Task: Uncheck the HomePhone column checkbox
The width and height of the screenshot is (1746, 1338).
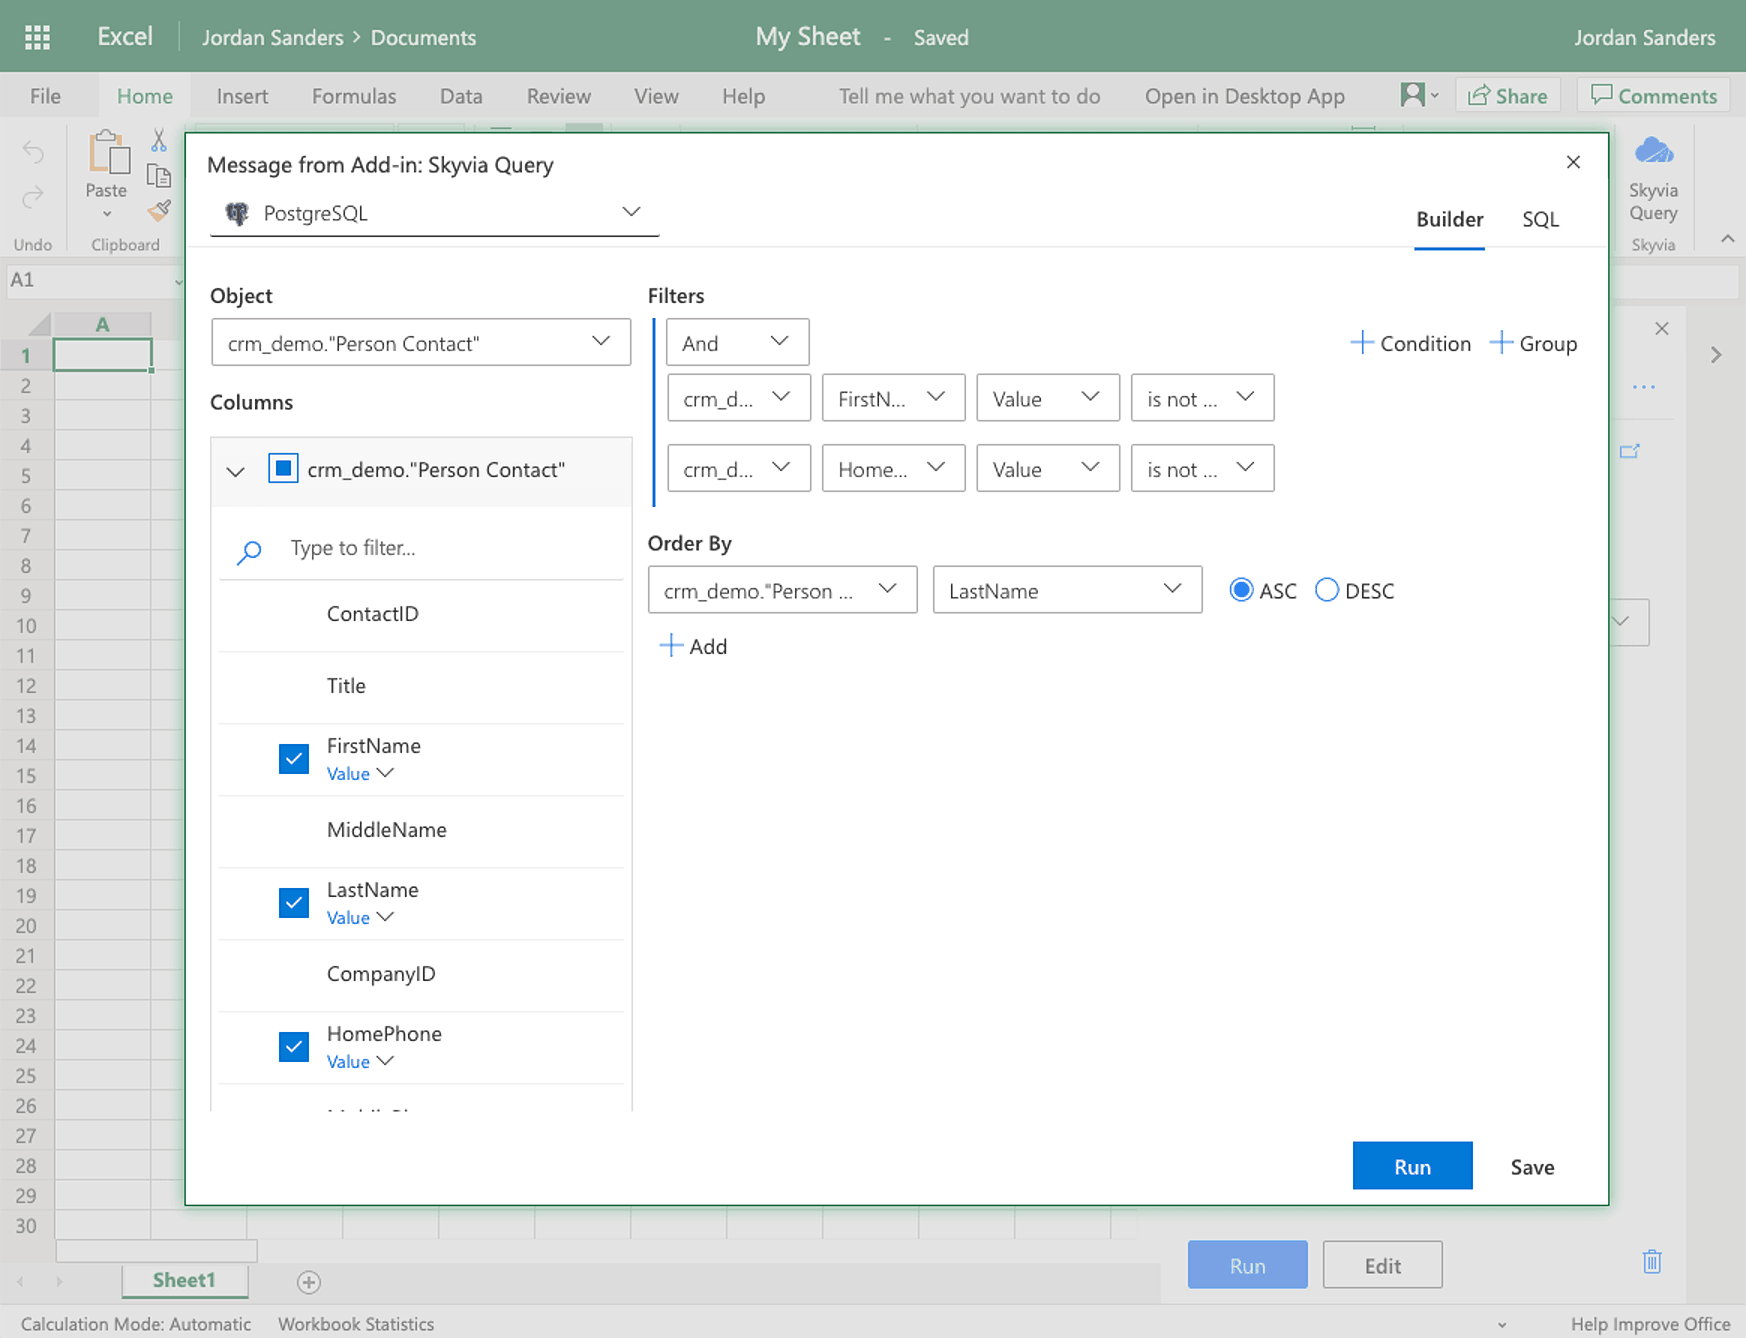Action: pyautogui.click(x=293, y=1047)
